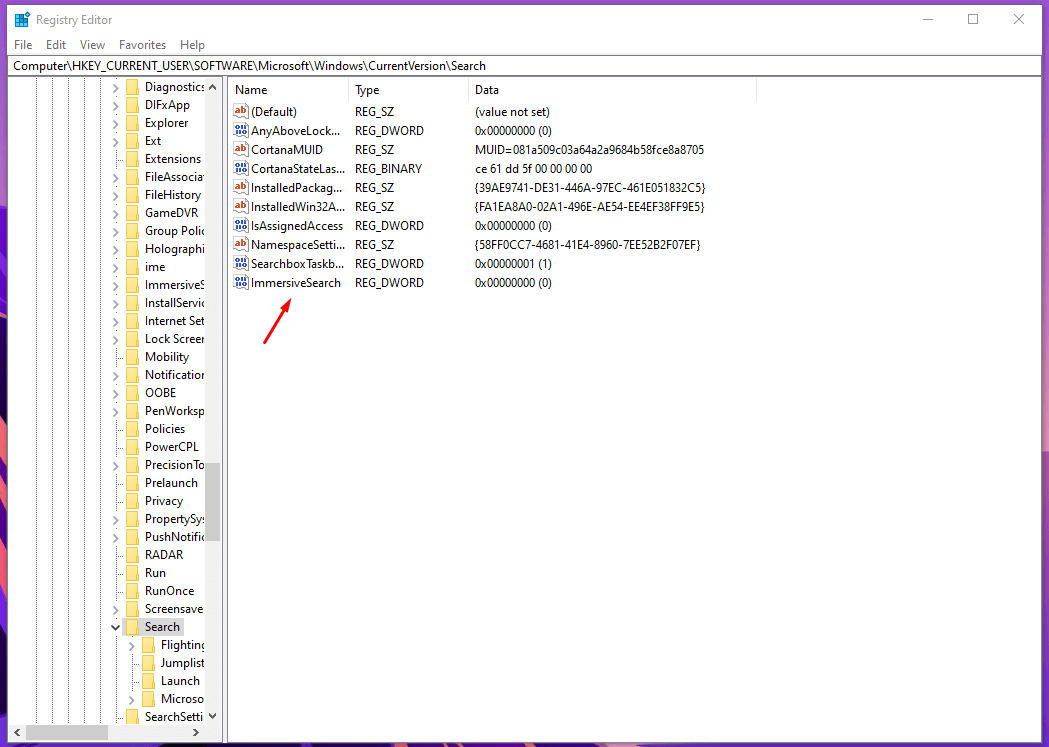Expand the GameDVR key

coord(115,213)
